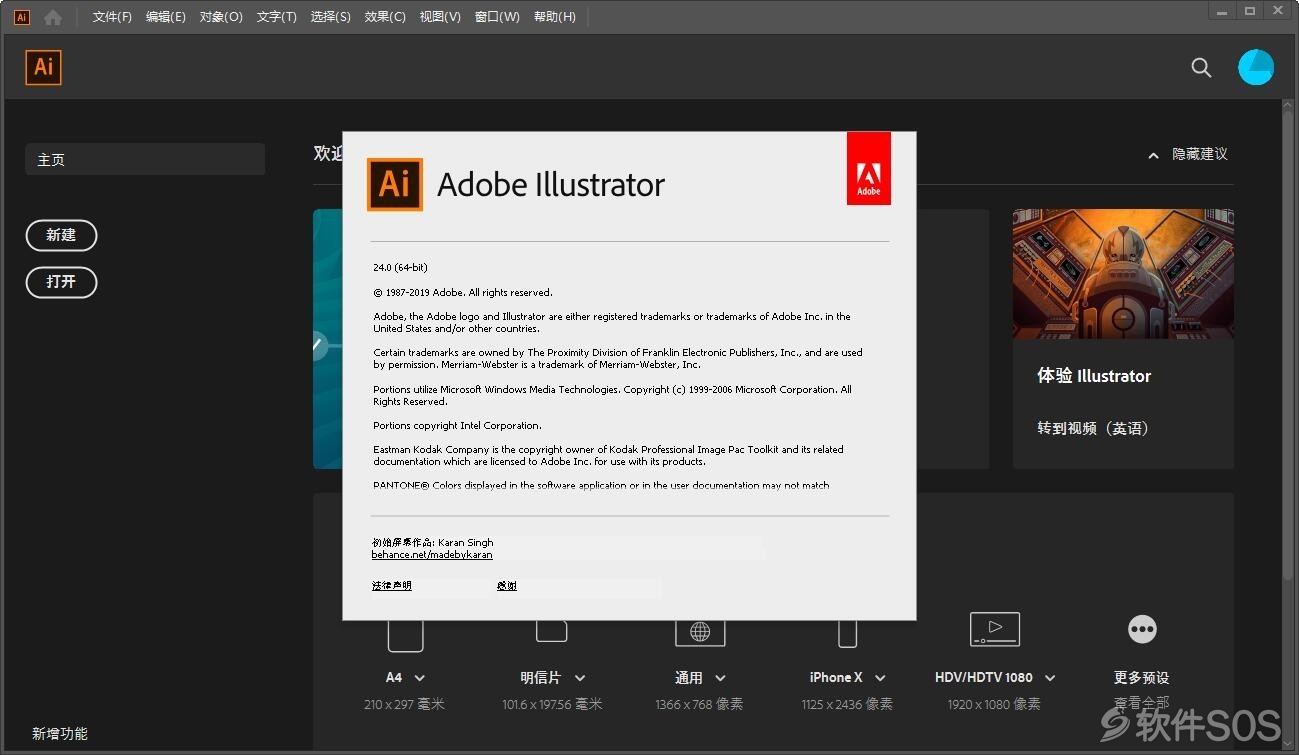Open 对象(O) menu

(x=221, y=17)
